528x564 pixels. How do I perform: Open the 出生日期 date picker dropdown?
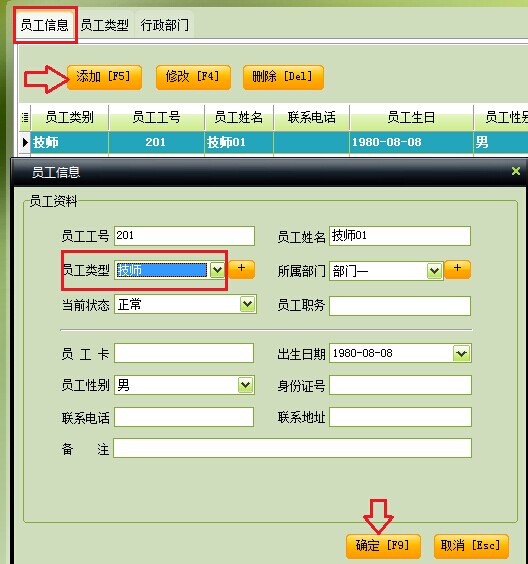(x=461, y=353)
